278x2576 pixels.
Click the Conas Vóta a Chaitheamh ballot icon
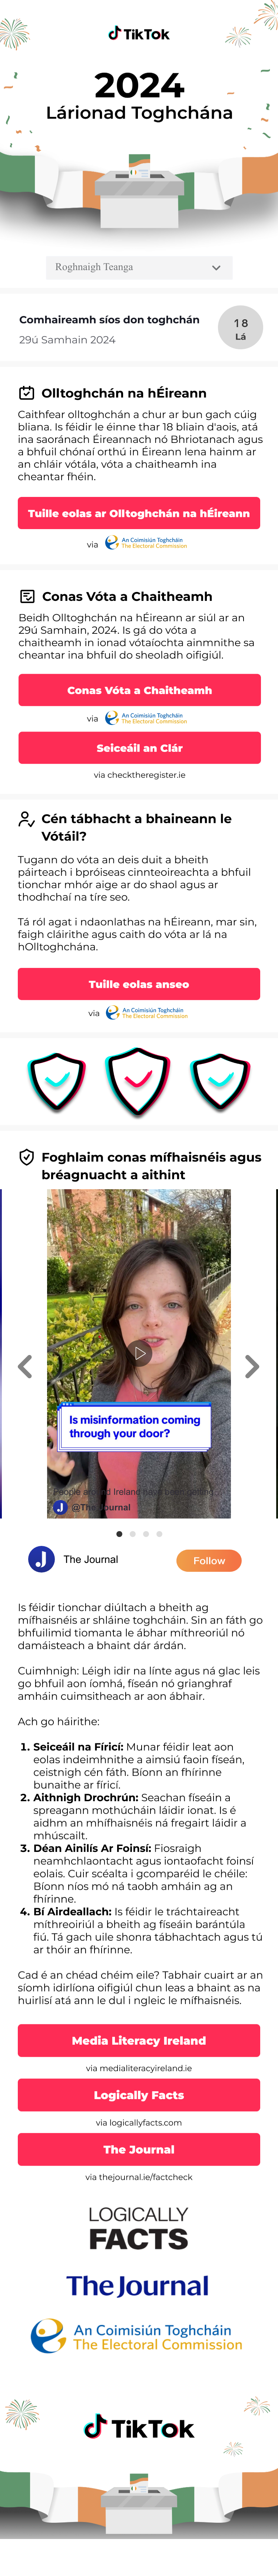tap(27, 596)
